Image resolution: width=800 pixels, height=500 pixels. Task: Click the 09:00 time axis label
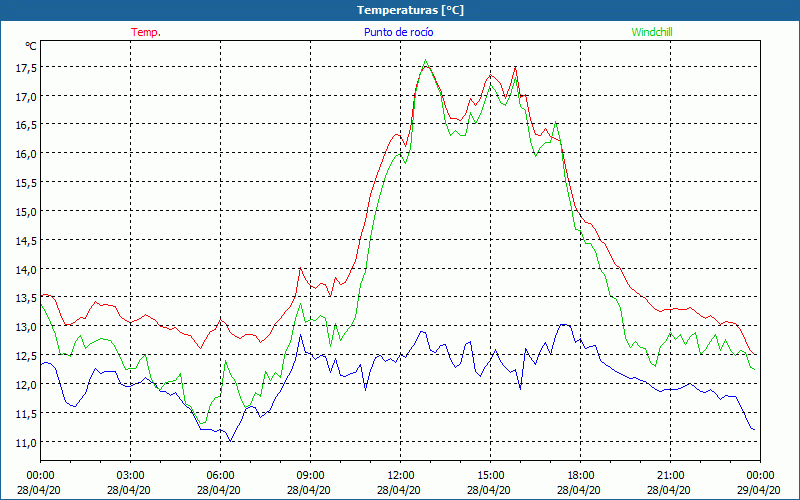click(310, 476)
